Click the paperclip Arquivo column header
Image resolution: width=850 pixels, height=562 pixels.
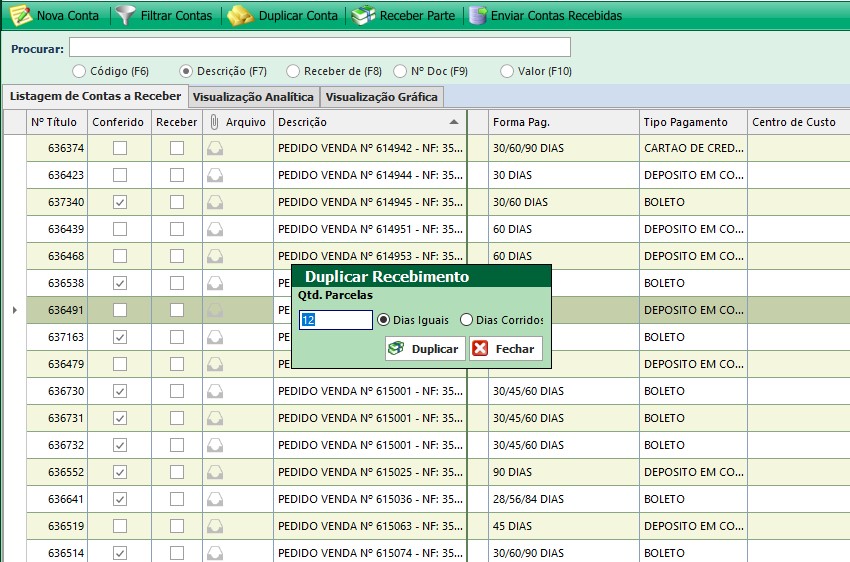214,122
